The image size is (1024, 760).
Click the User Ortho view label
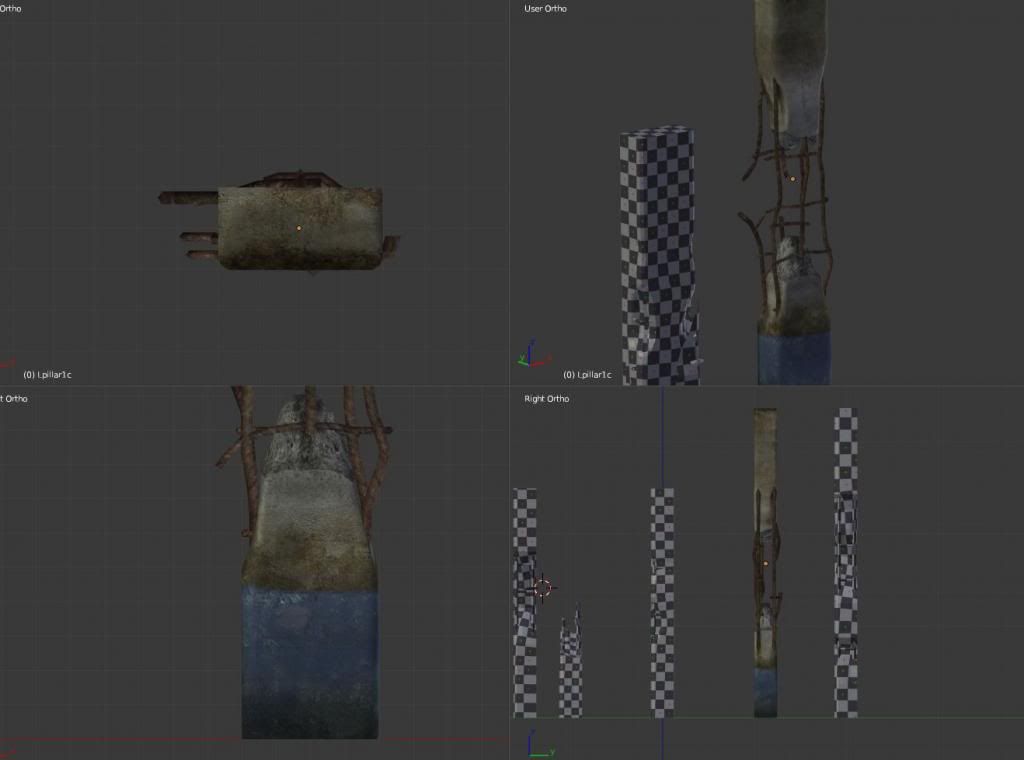[545, 9]
